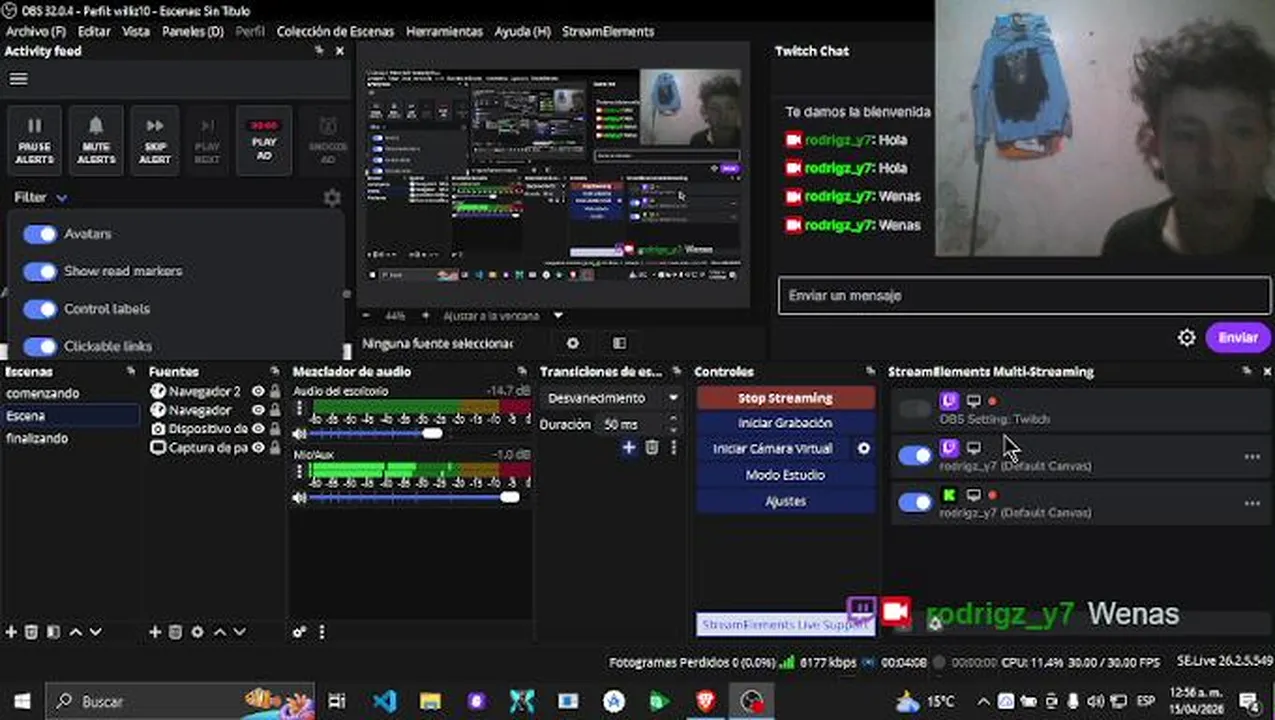
Task: Add a new source in Fuentes panel
Action: (155, 632)
